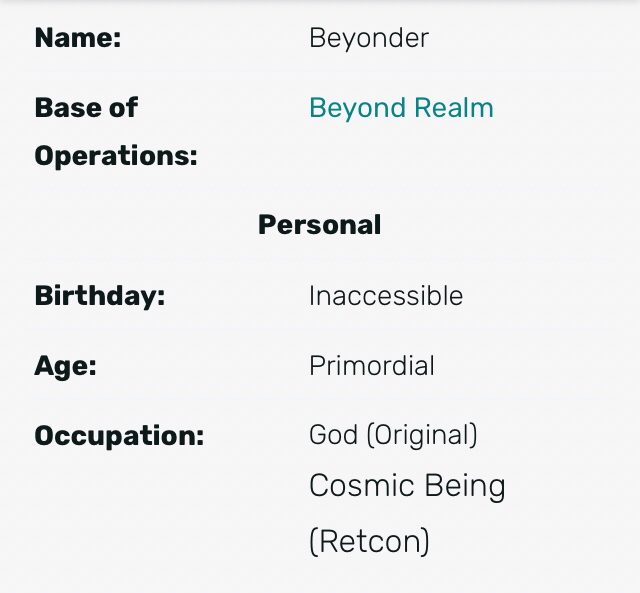Select the Birthday: label
Screen dimensions: 640x593
point(100,296)
